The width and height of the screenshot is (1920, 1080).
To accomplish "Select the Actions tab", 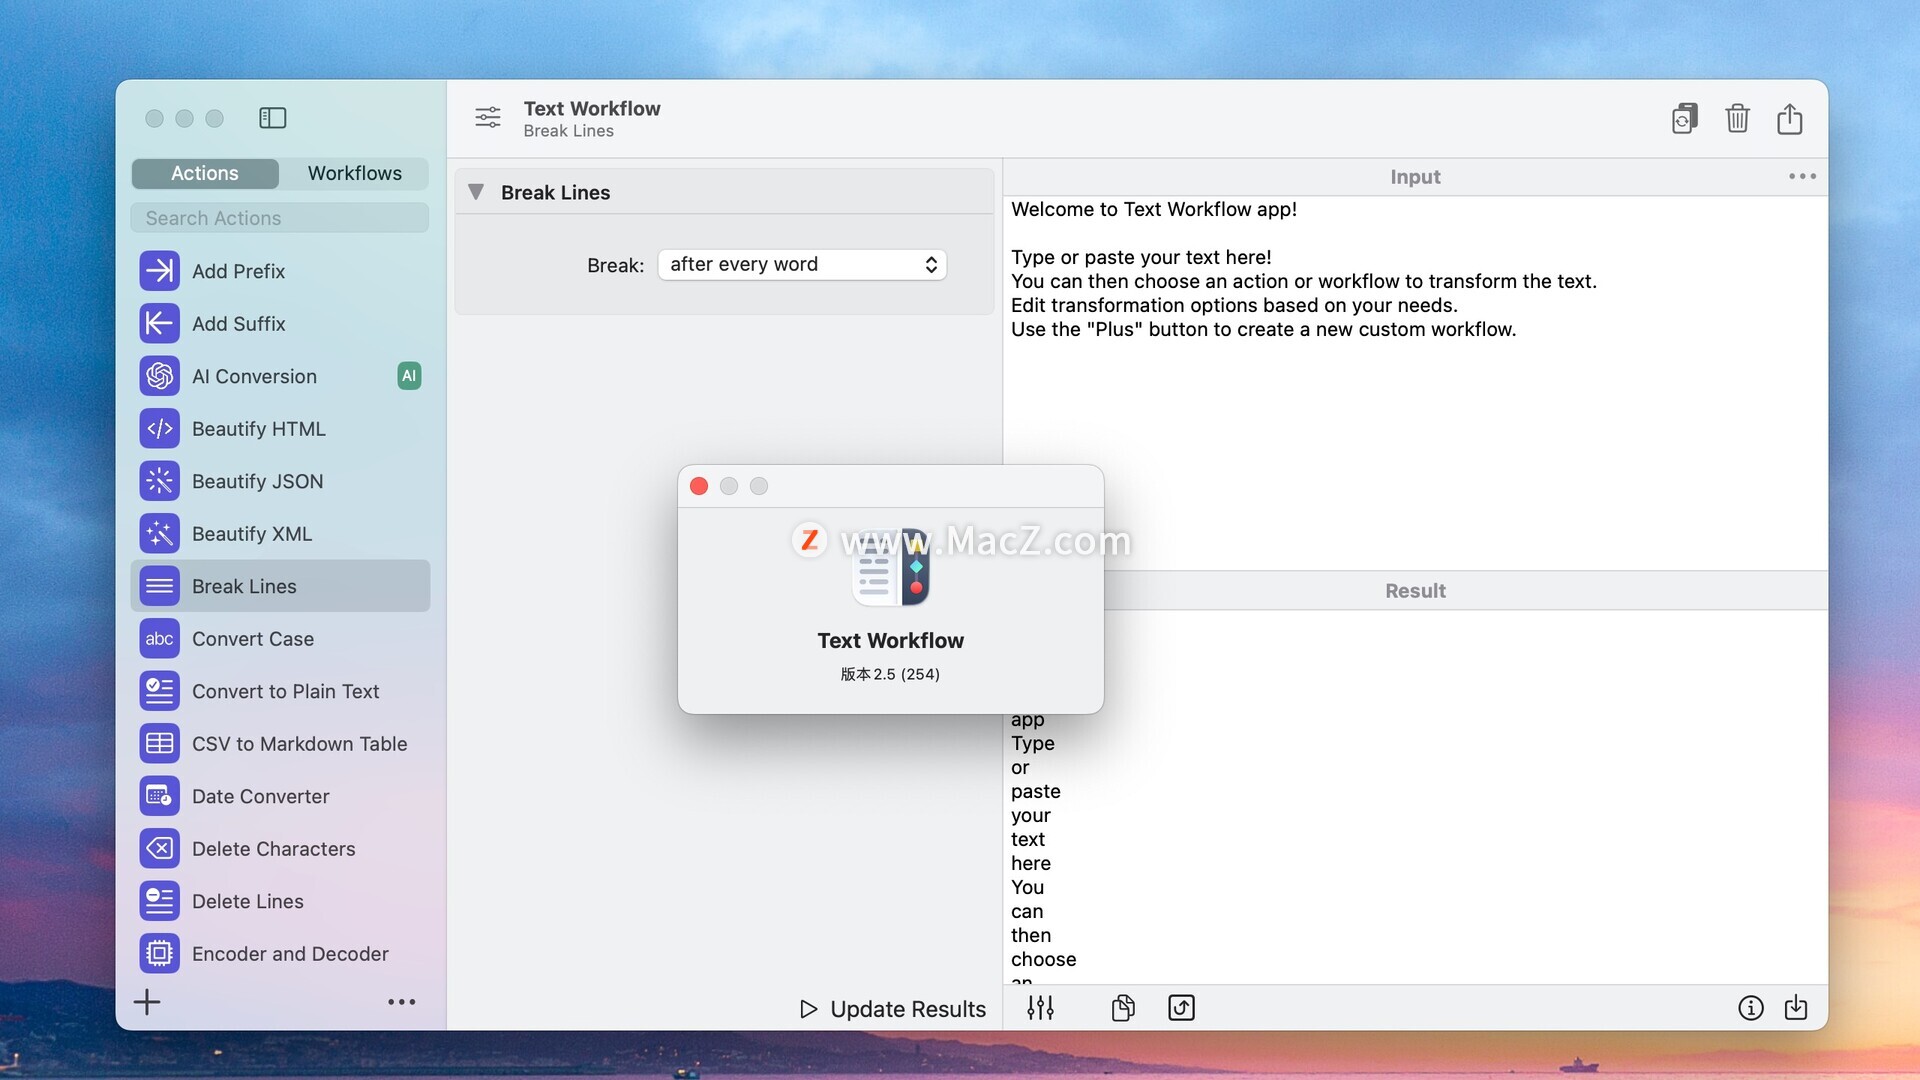I will point(205,173).
